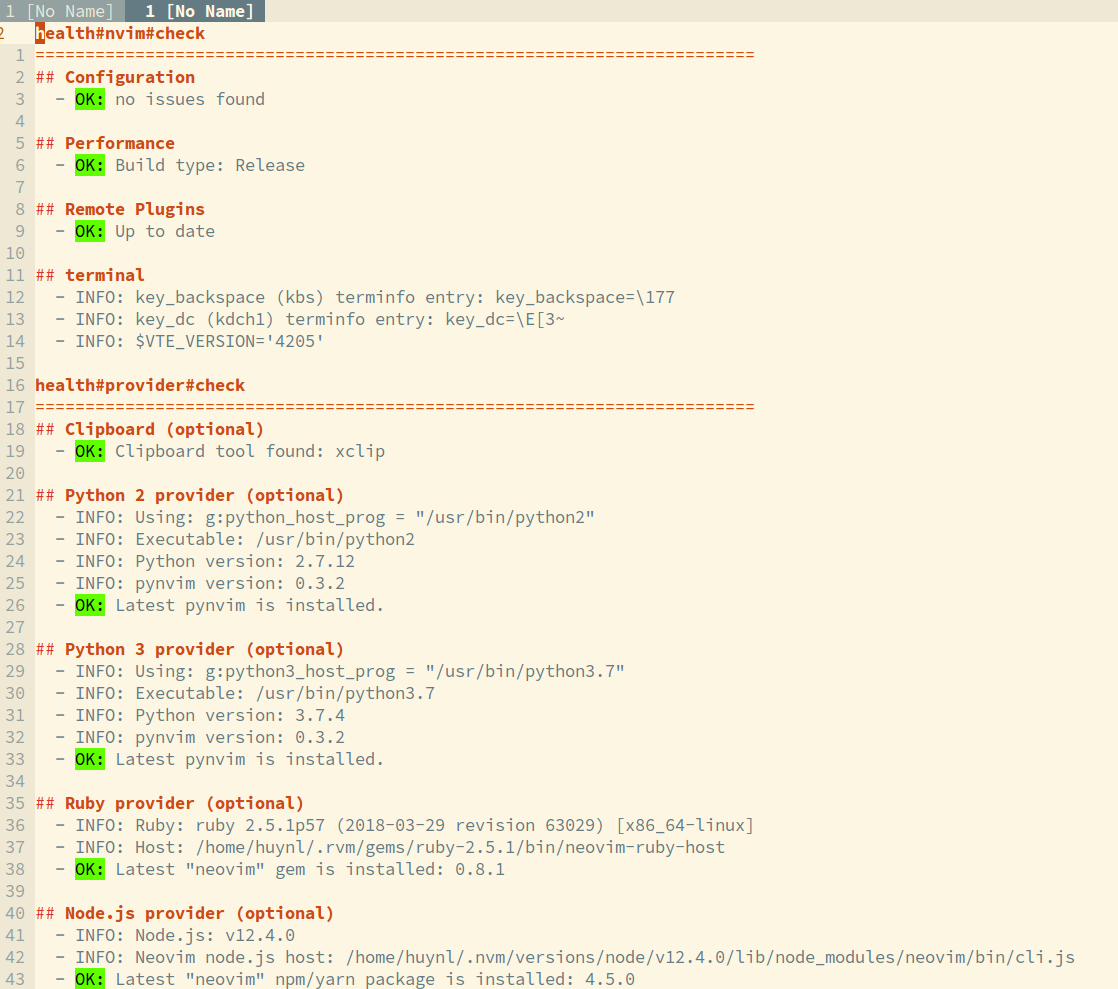Click the neovim-ruby-host path line

point(390,847)
